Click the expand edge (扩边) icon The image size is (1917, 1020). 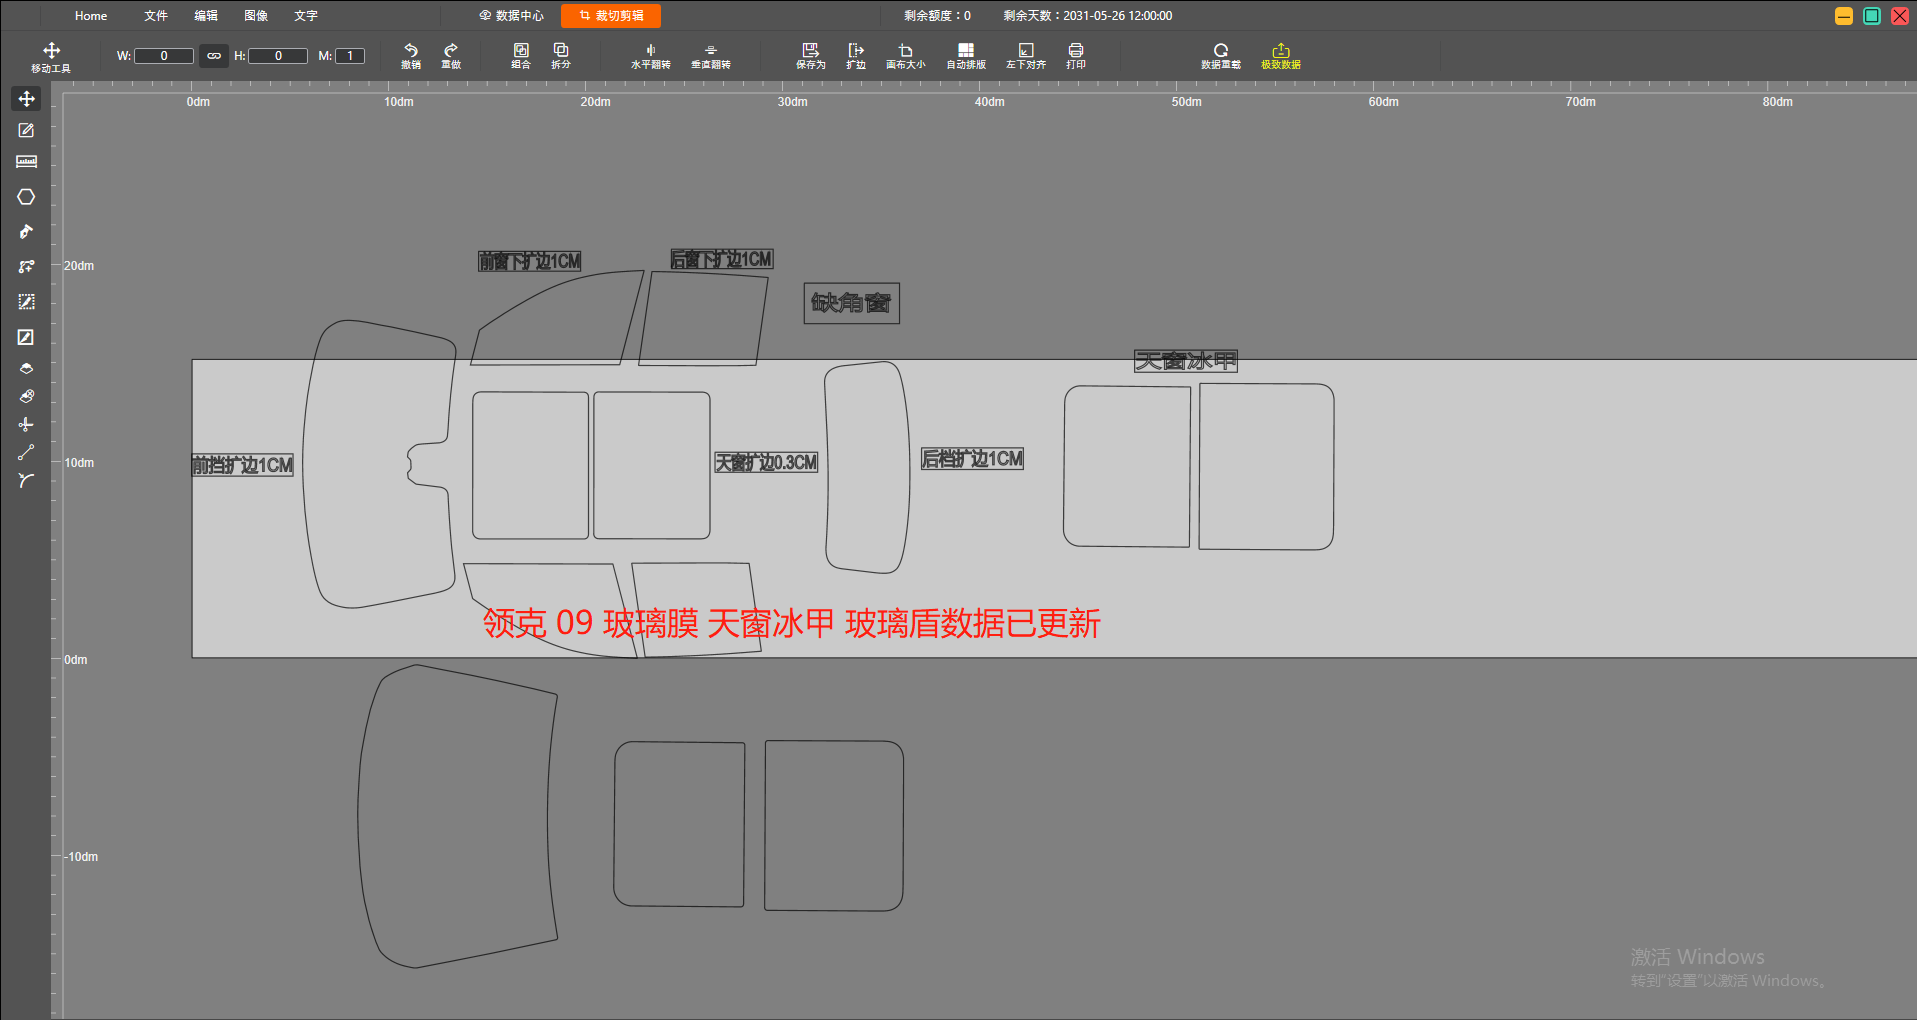tap(856, 56)
